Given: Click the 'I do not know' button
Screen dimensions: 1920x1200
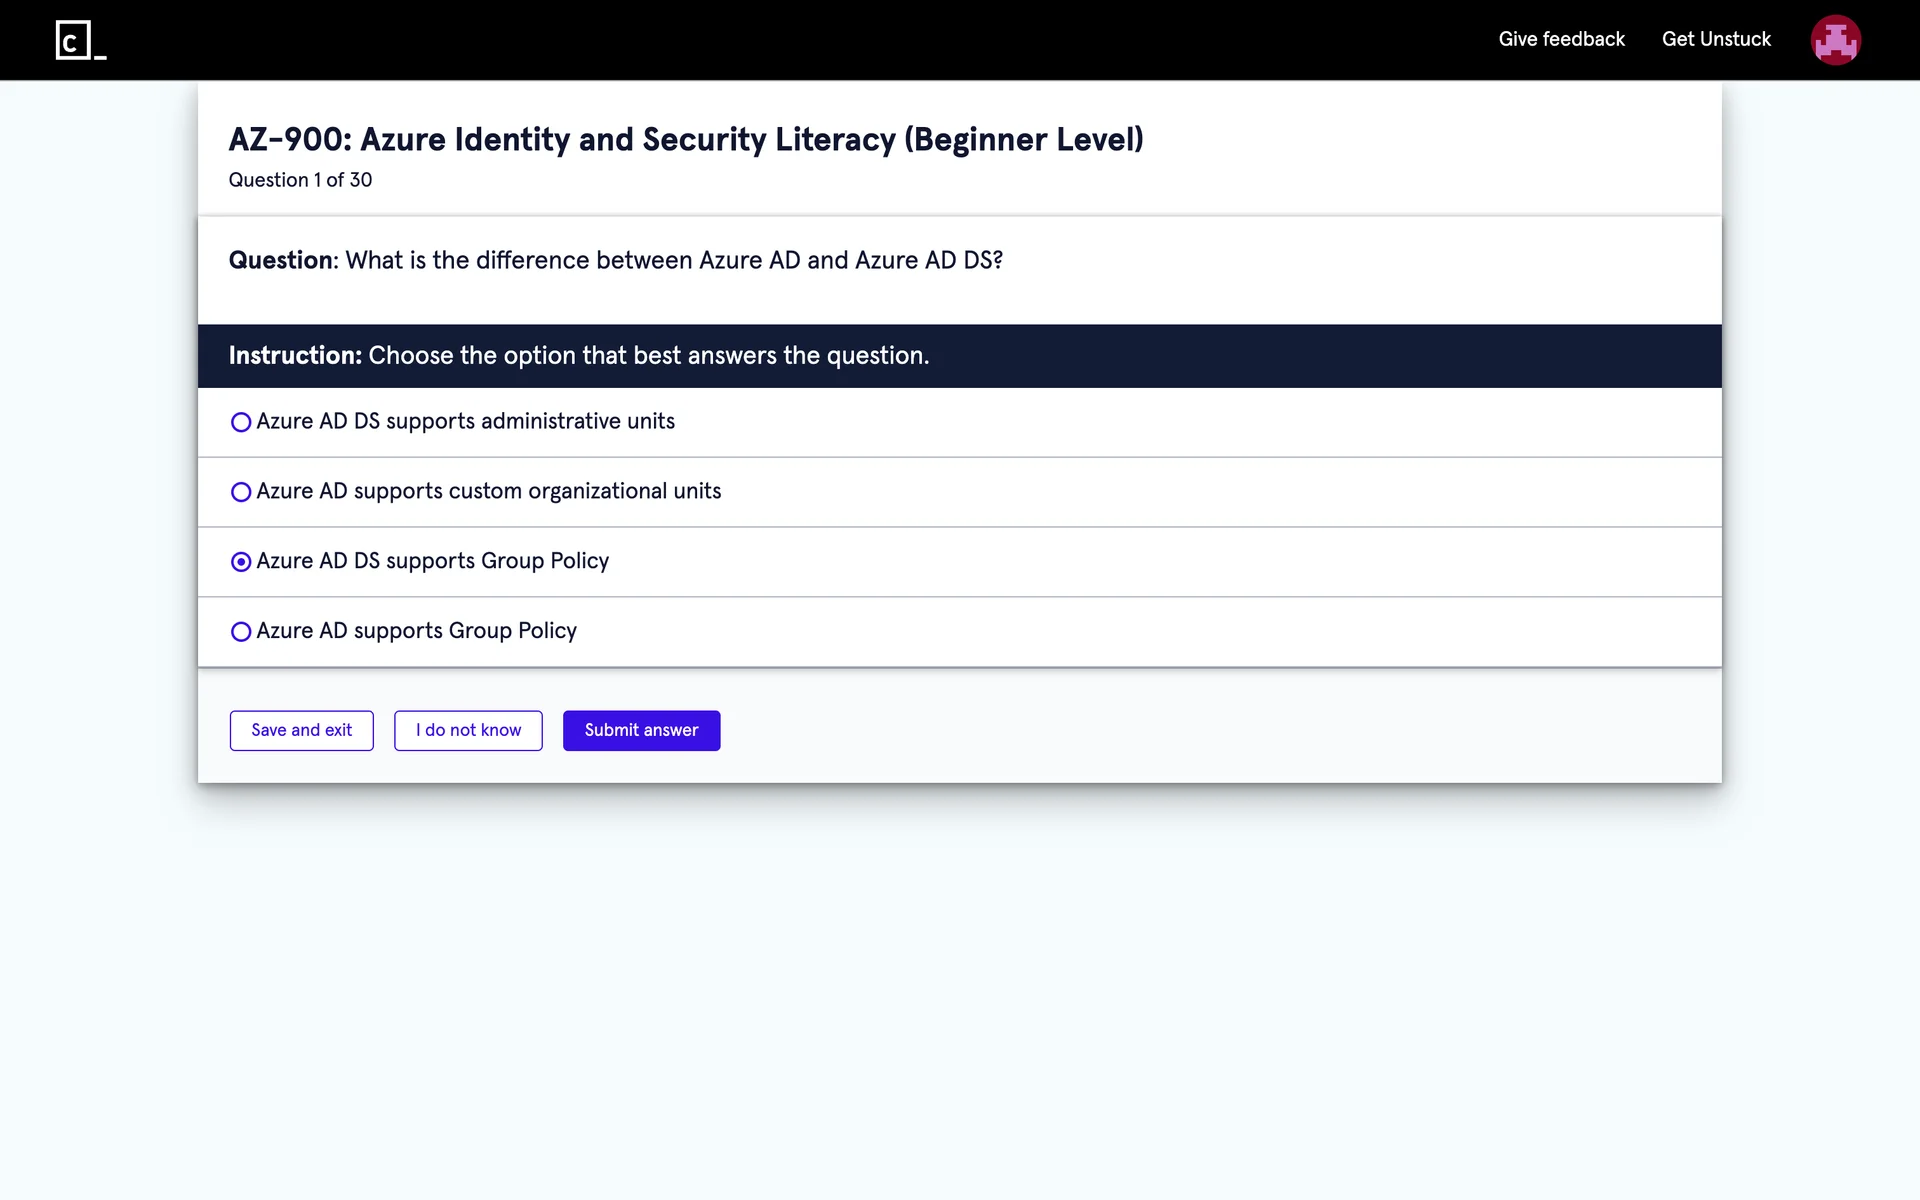Looking at the screenshot, I should pyautogui.click(x=468, y=731).
